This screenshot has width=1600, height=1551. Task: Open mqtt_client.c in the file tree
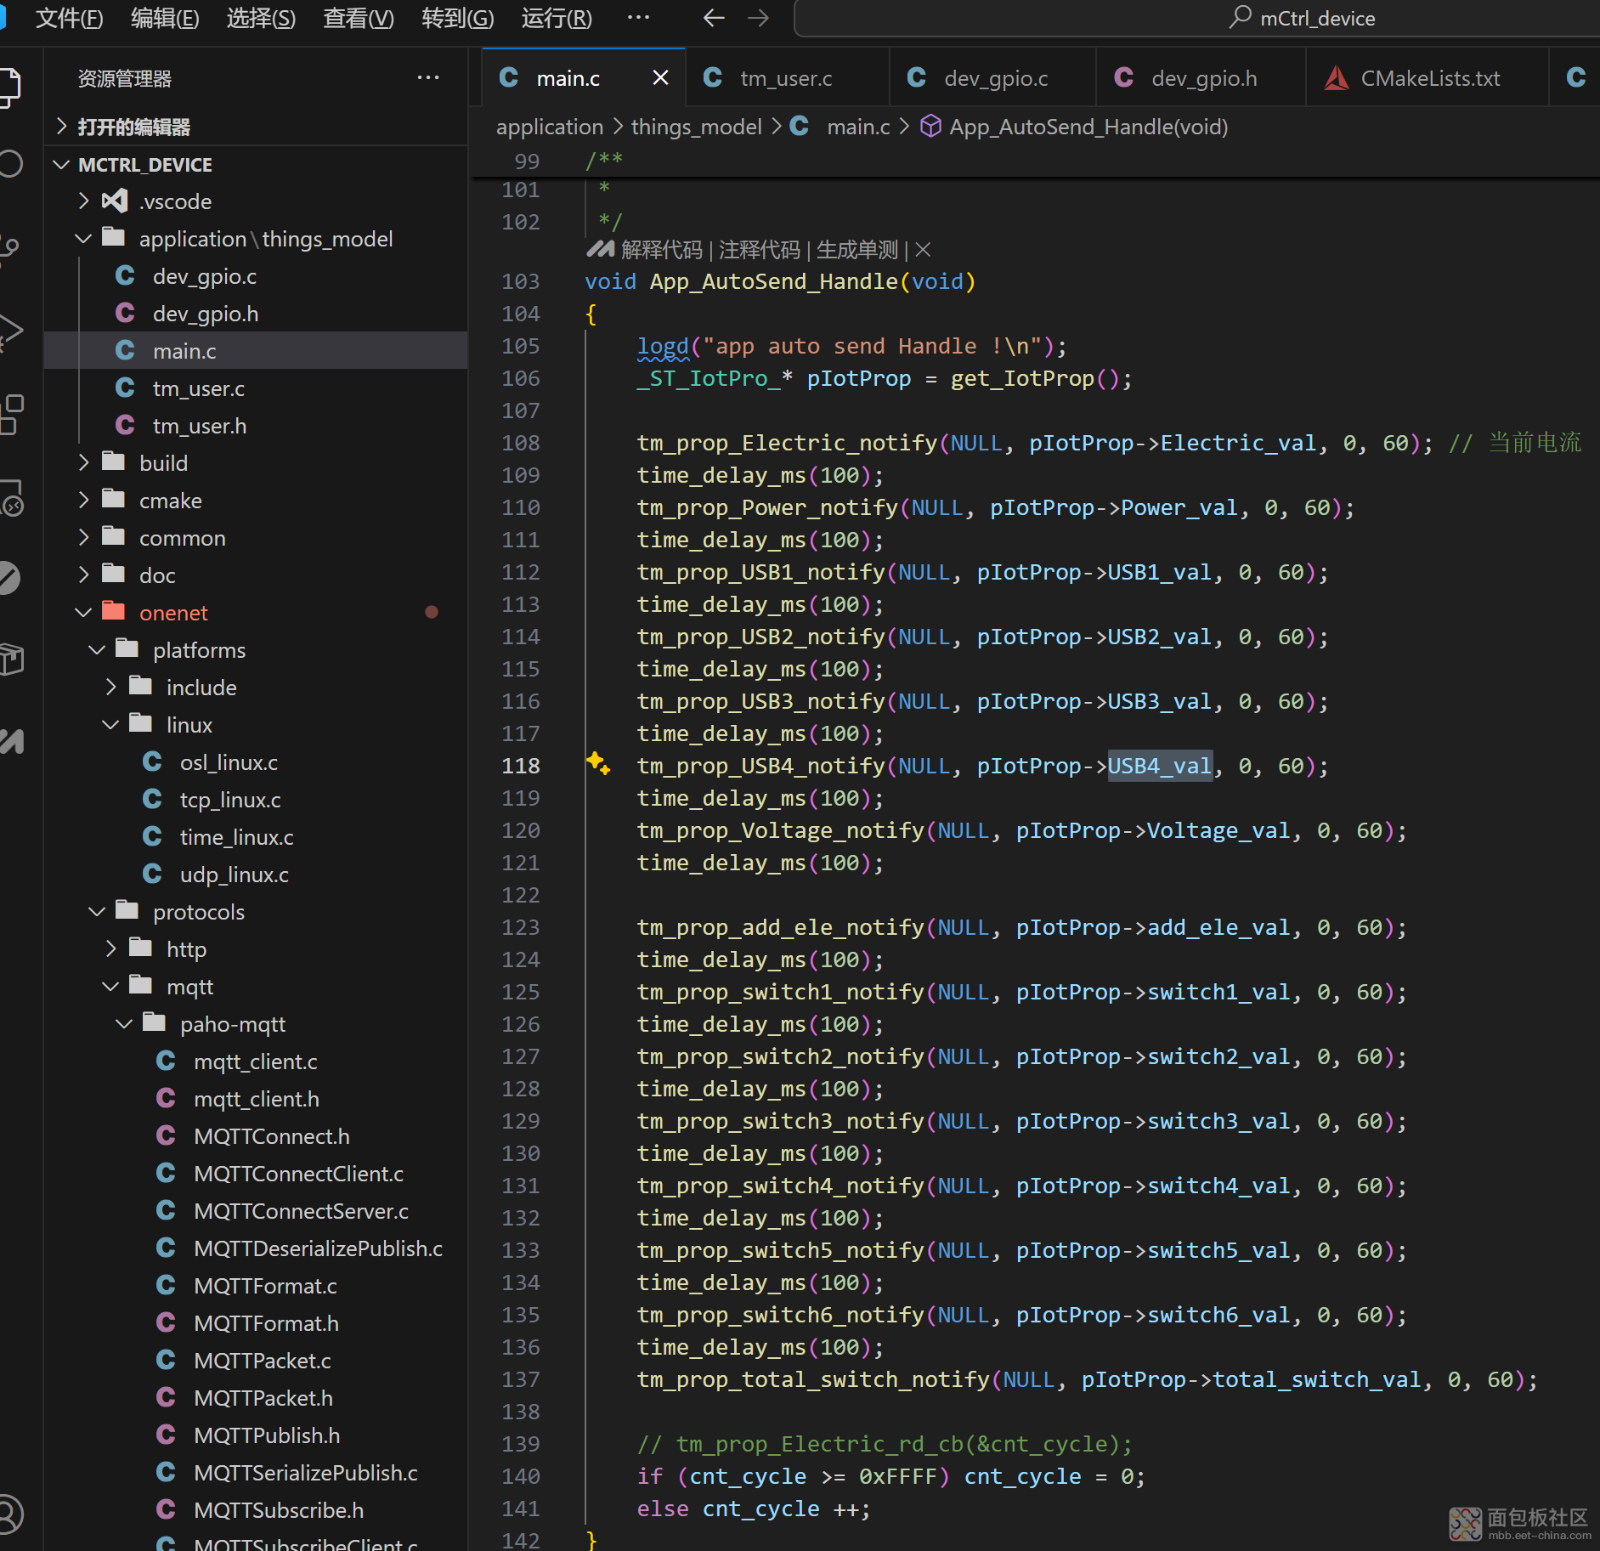click(255, 1061)
